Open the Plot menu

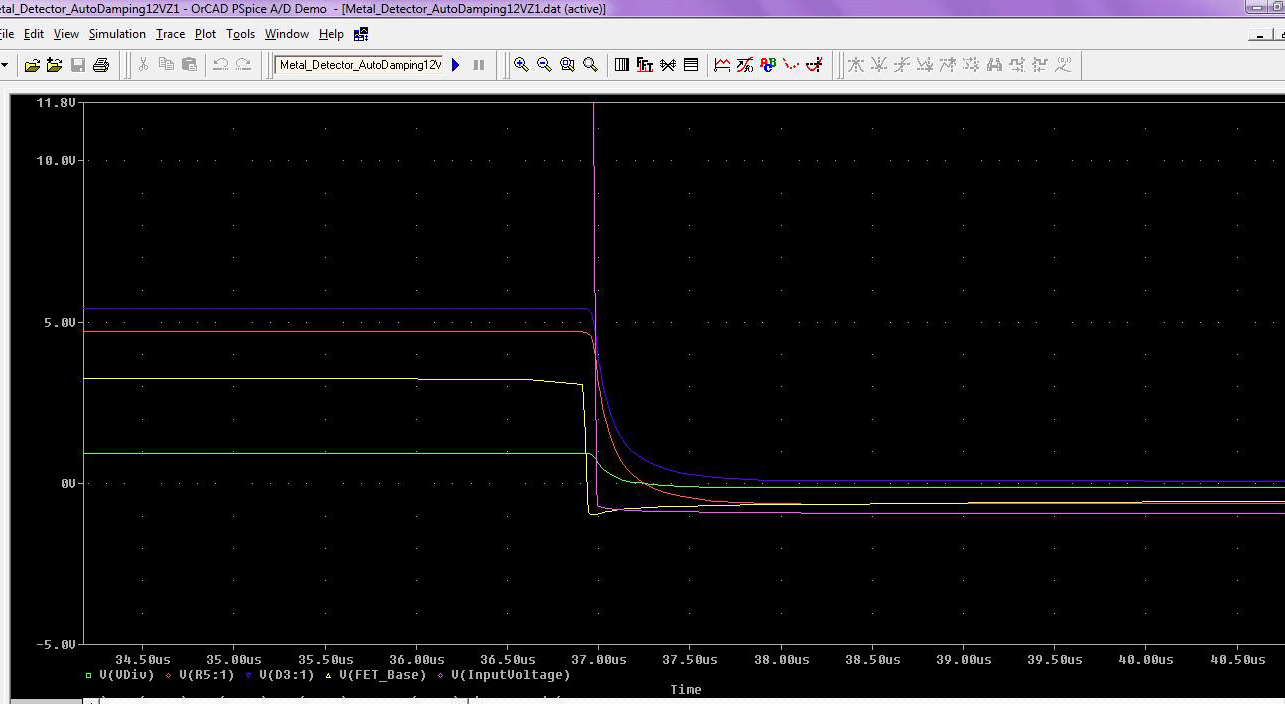coord(205,34)
